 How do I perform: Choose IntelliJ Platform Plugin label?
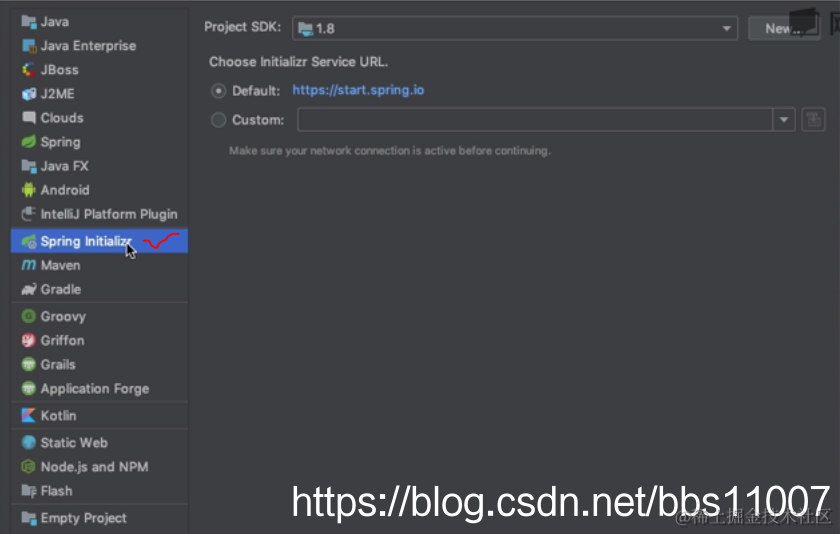point(109,214)
